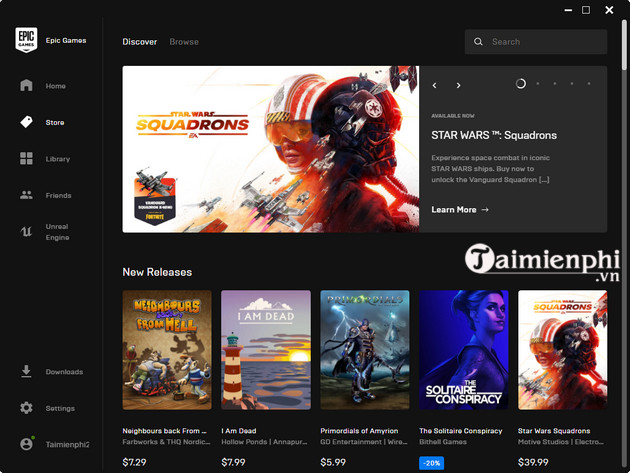Open Neighbours from Hell cover thumbnail
Viewport: 630px width, 473px height.
coord(167,350)
